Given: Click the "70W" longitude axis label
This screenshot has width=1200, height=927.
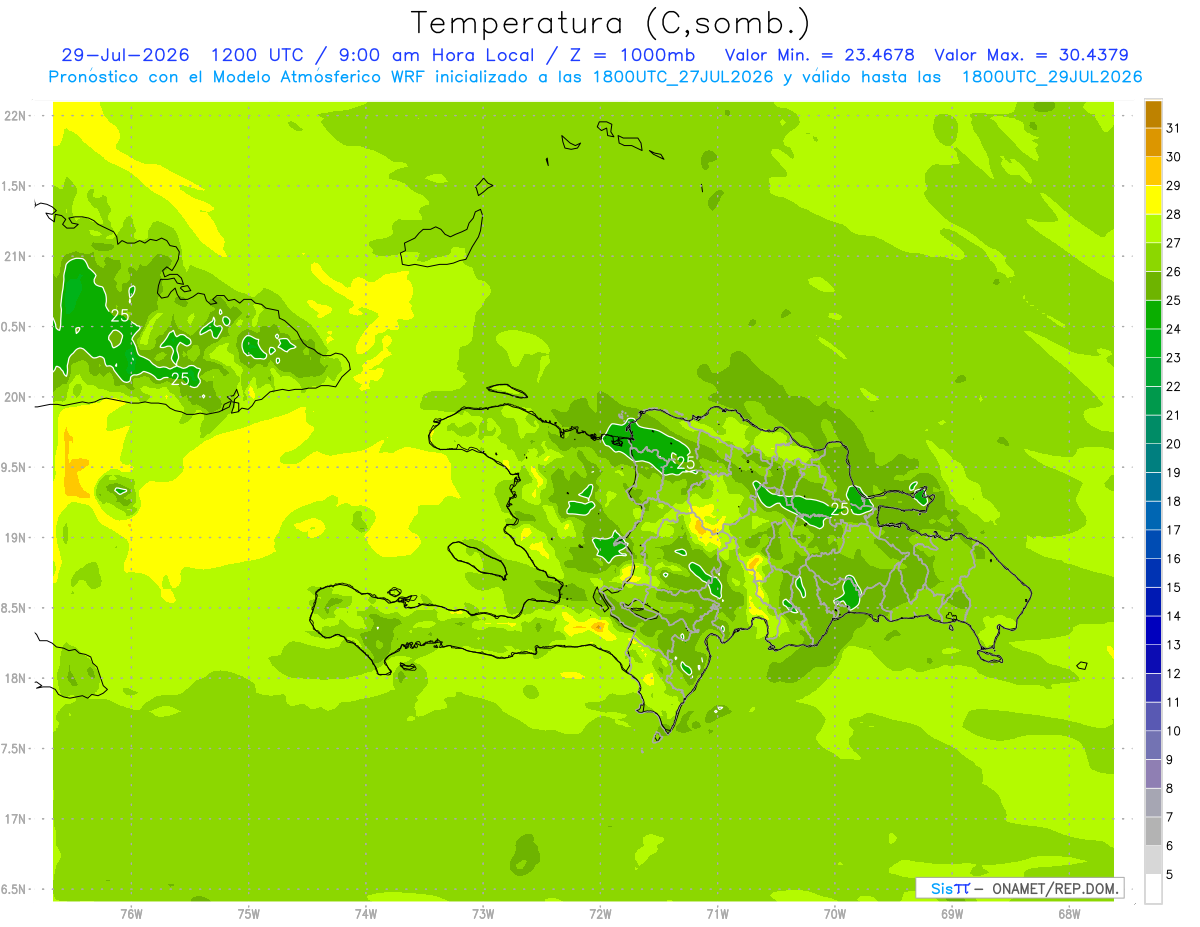Looking at the screenshot, I should (835, 913).
